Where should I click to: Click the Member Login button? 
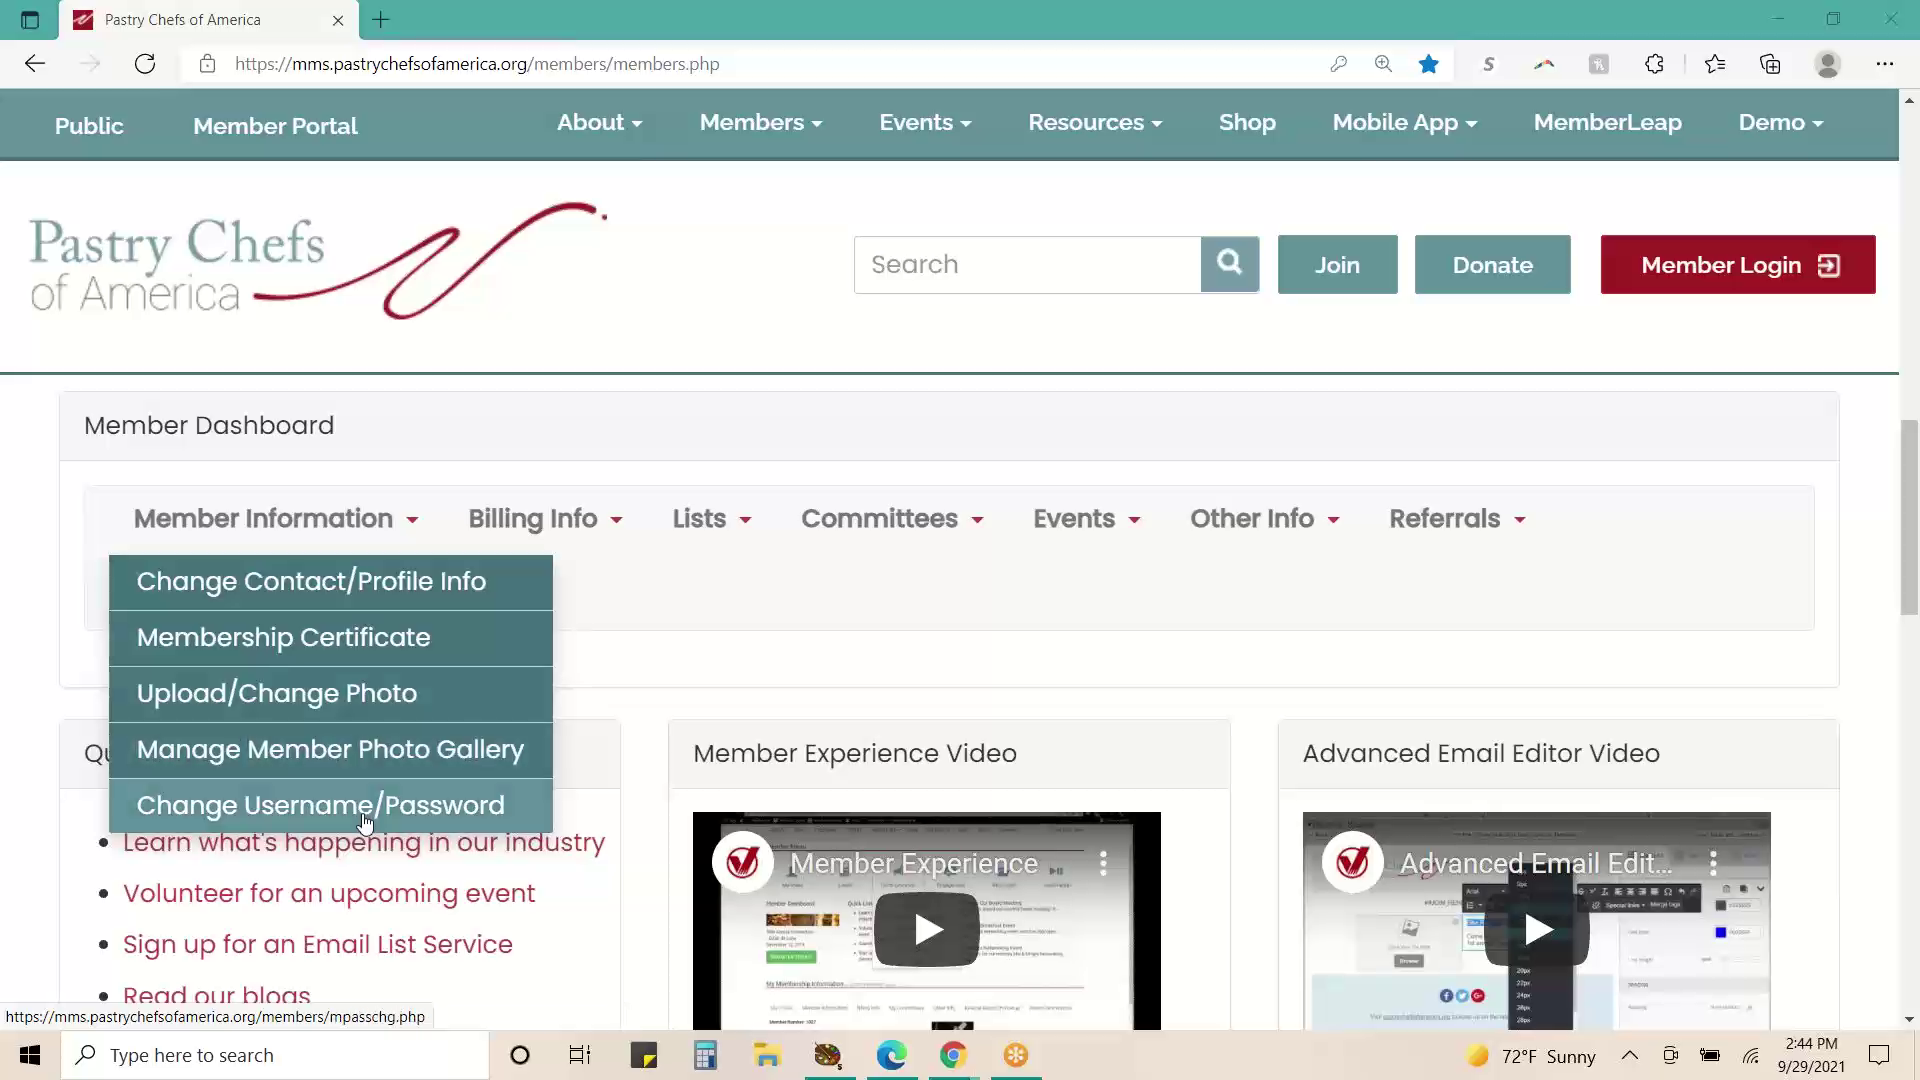pyautogui.click(x=1737, y=265)
